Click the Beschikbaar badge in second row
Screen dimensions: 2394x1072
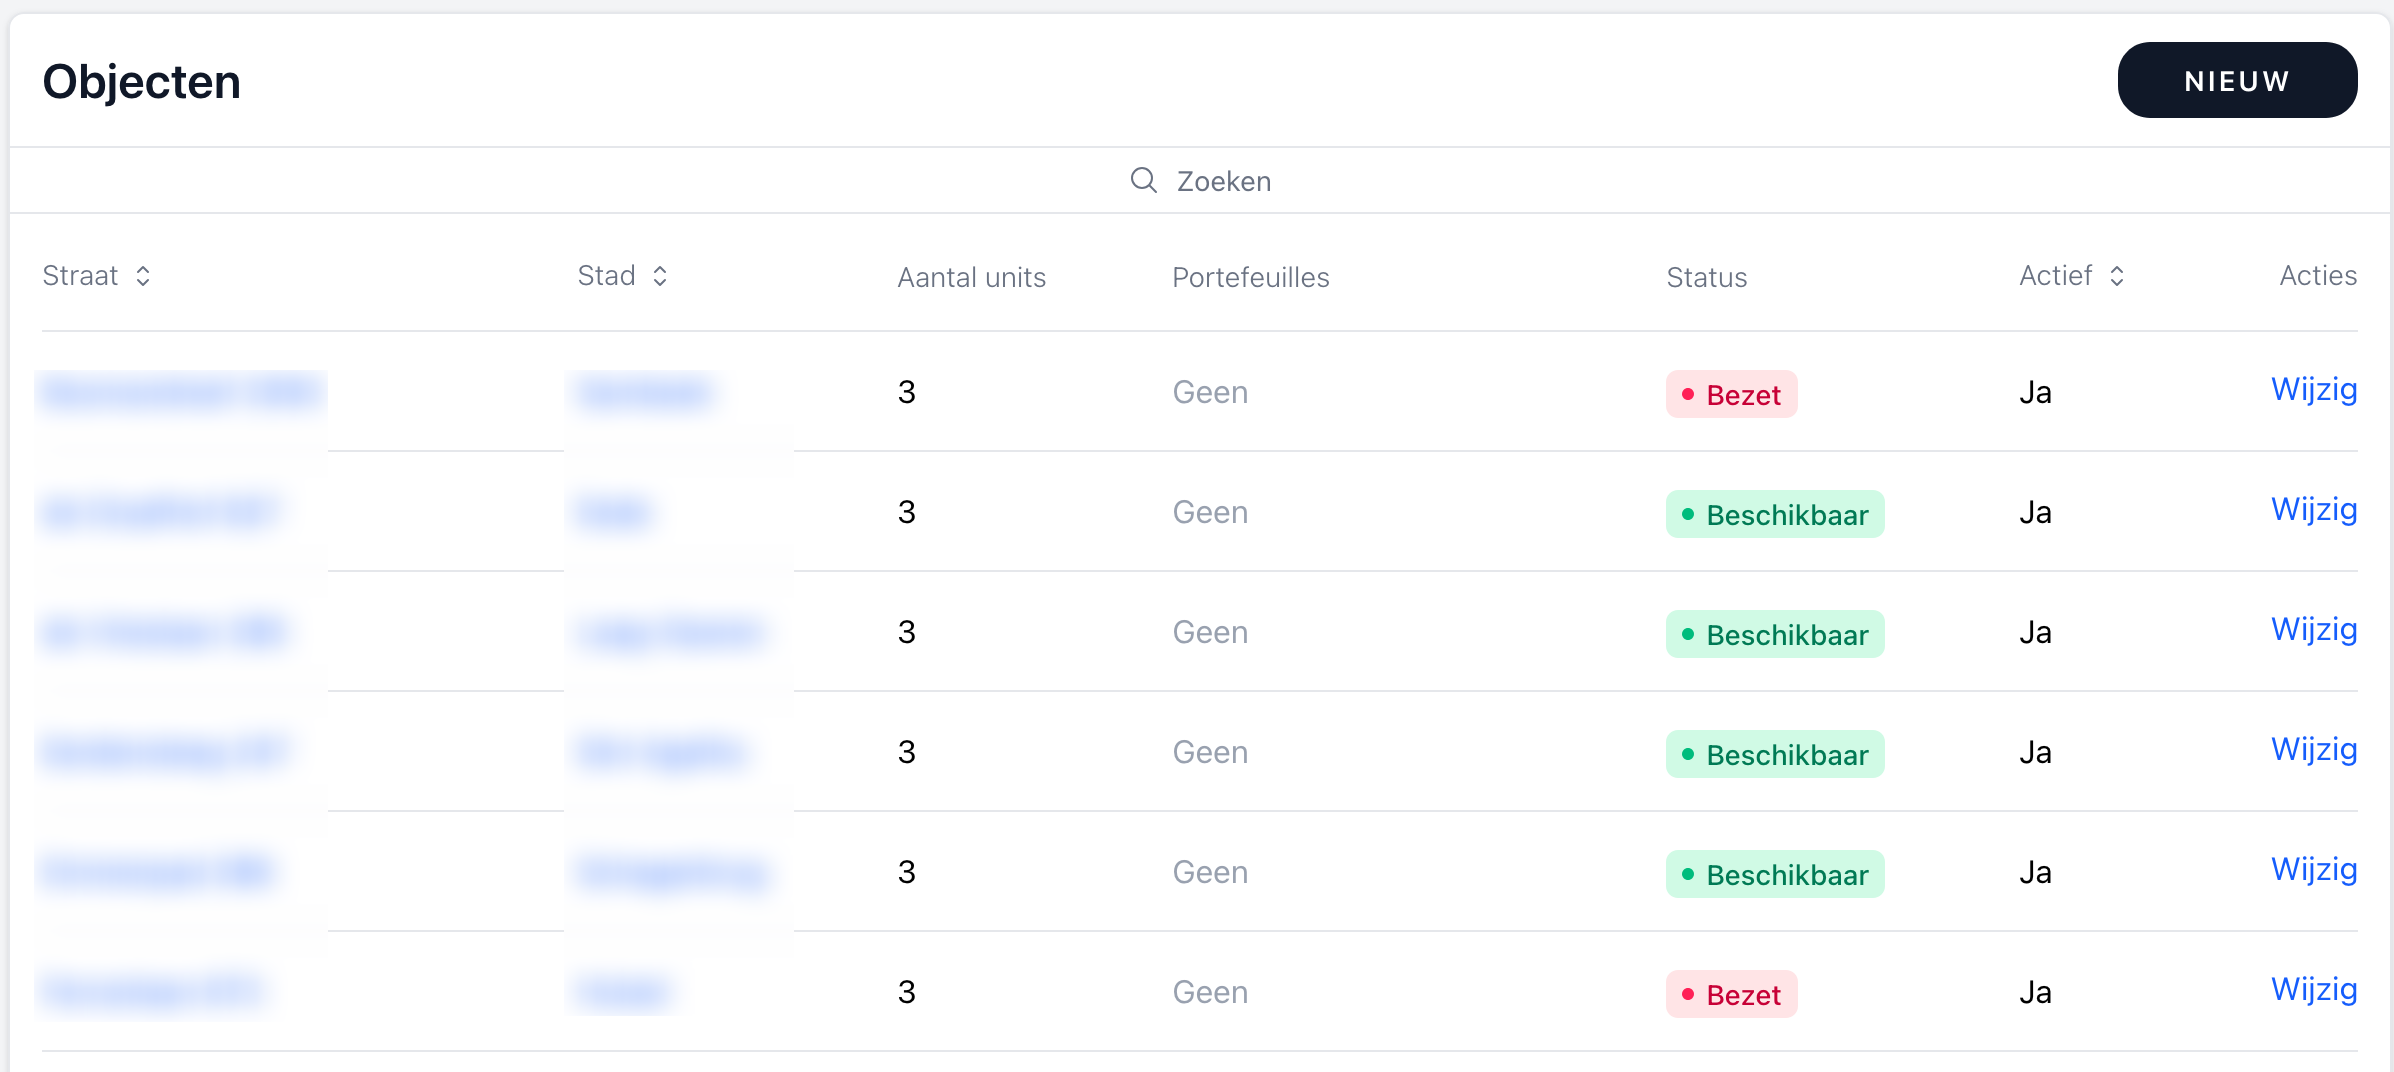[1775, 514]
